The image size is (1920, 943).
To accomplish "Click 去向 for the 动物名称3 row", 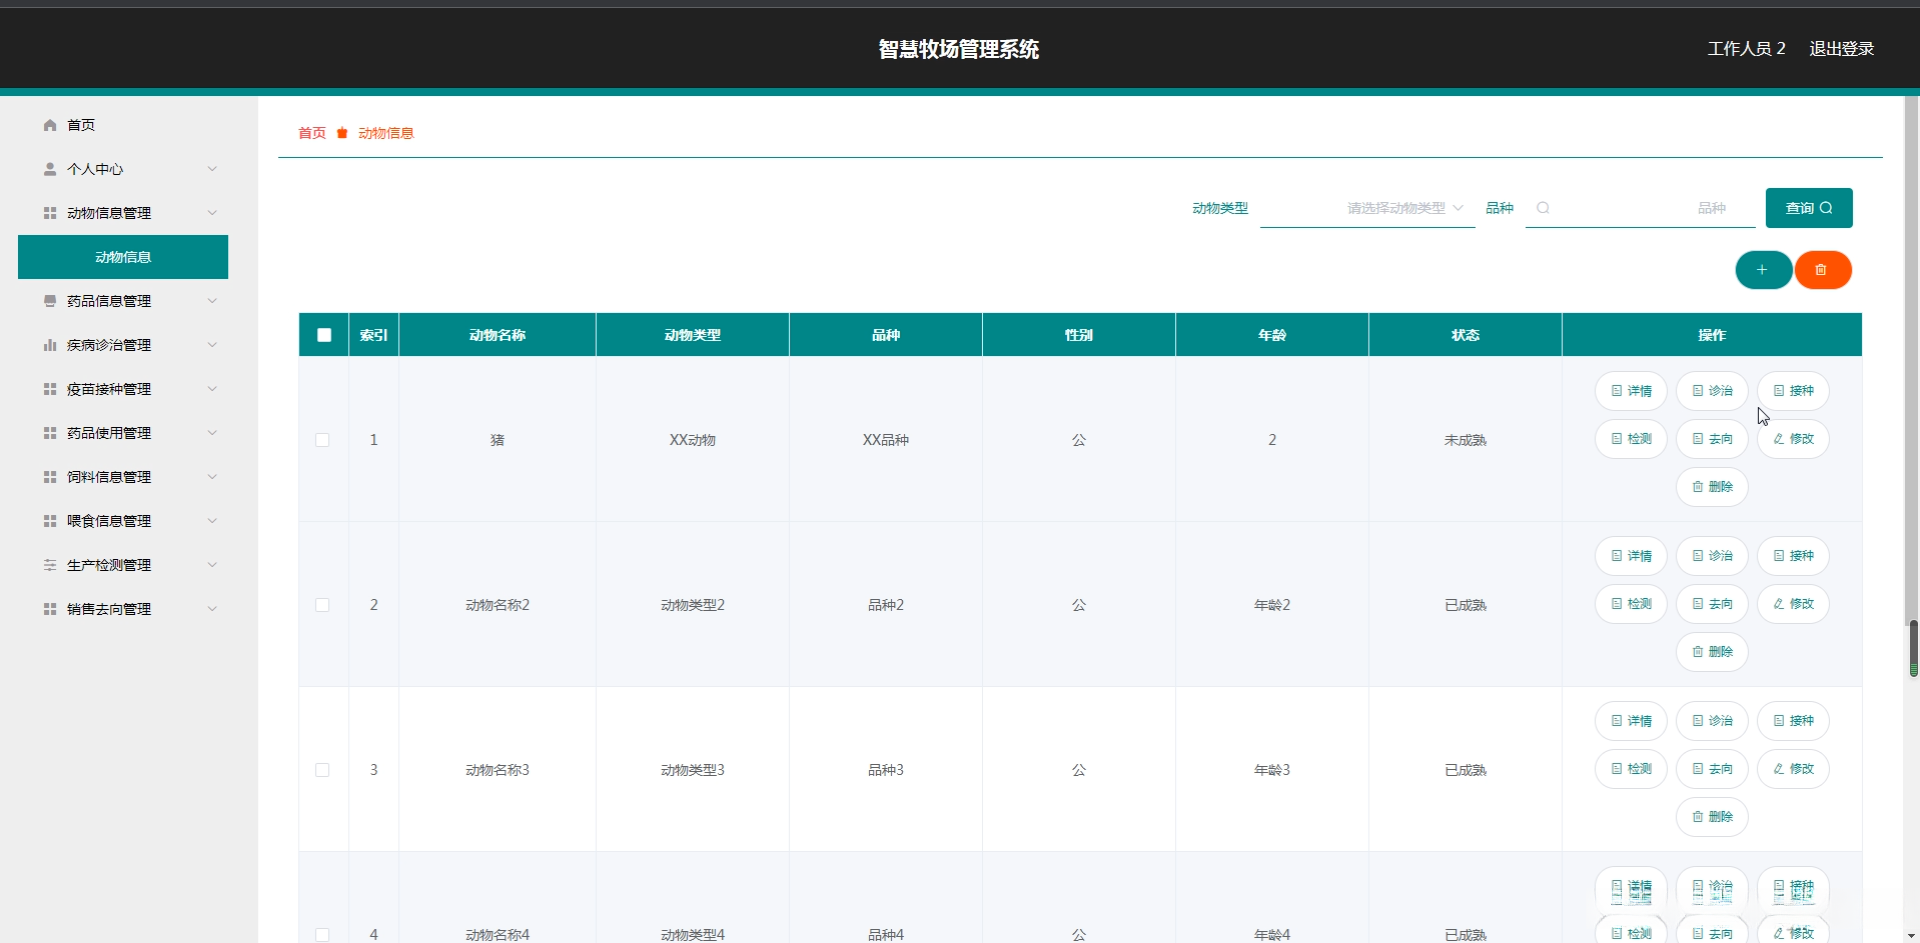I will pos(1712,769).
